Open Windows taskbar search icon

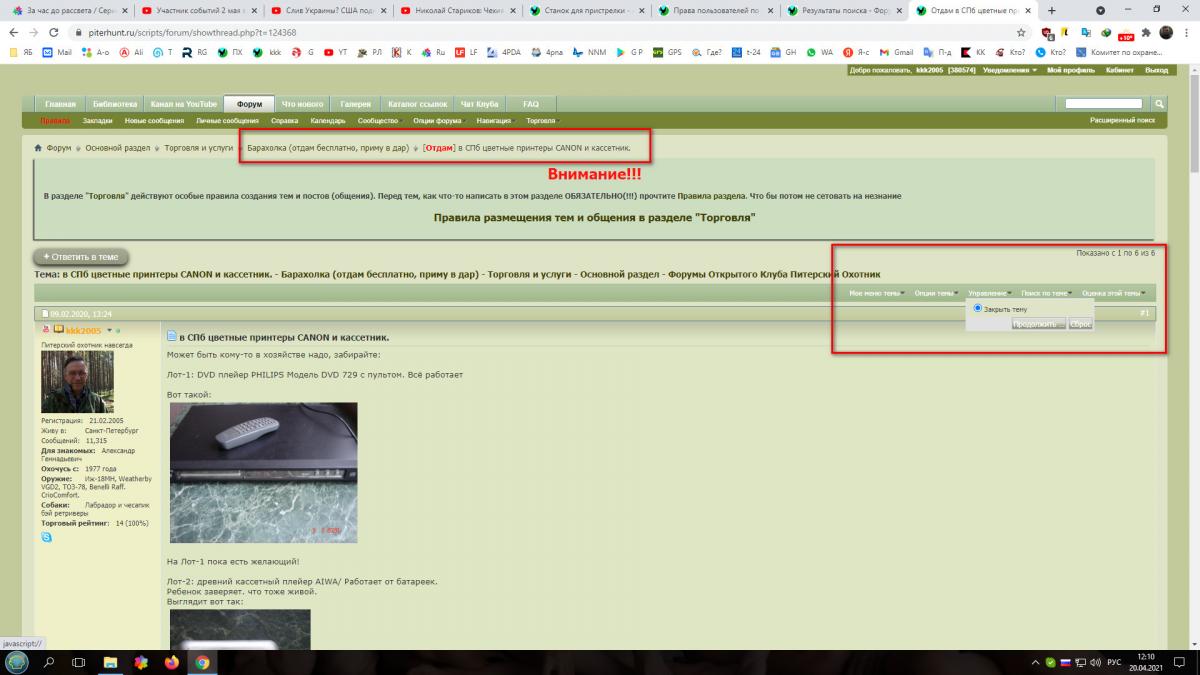tap(49, 662)
